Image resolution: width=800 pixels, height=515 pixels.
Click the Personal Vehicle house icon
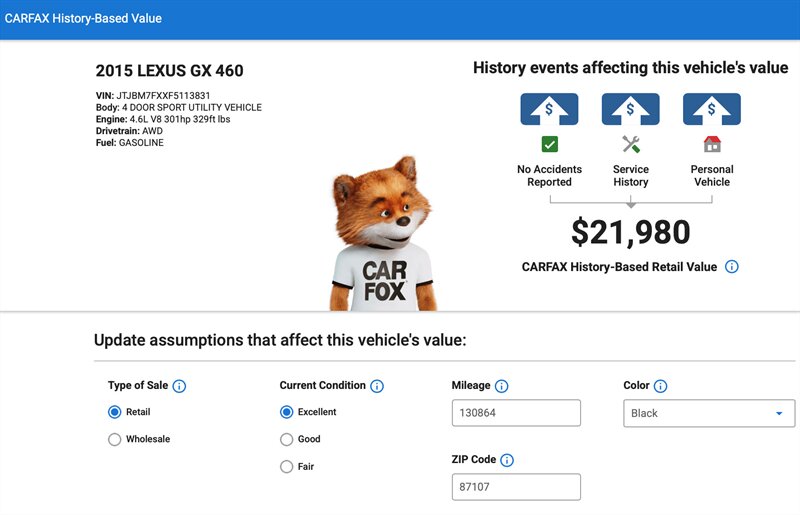point(712,144)
